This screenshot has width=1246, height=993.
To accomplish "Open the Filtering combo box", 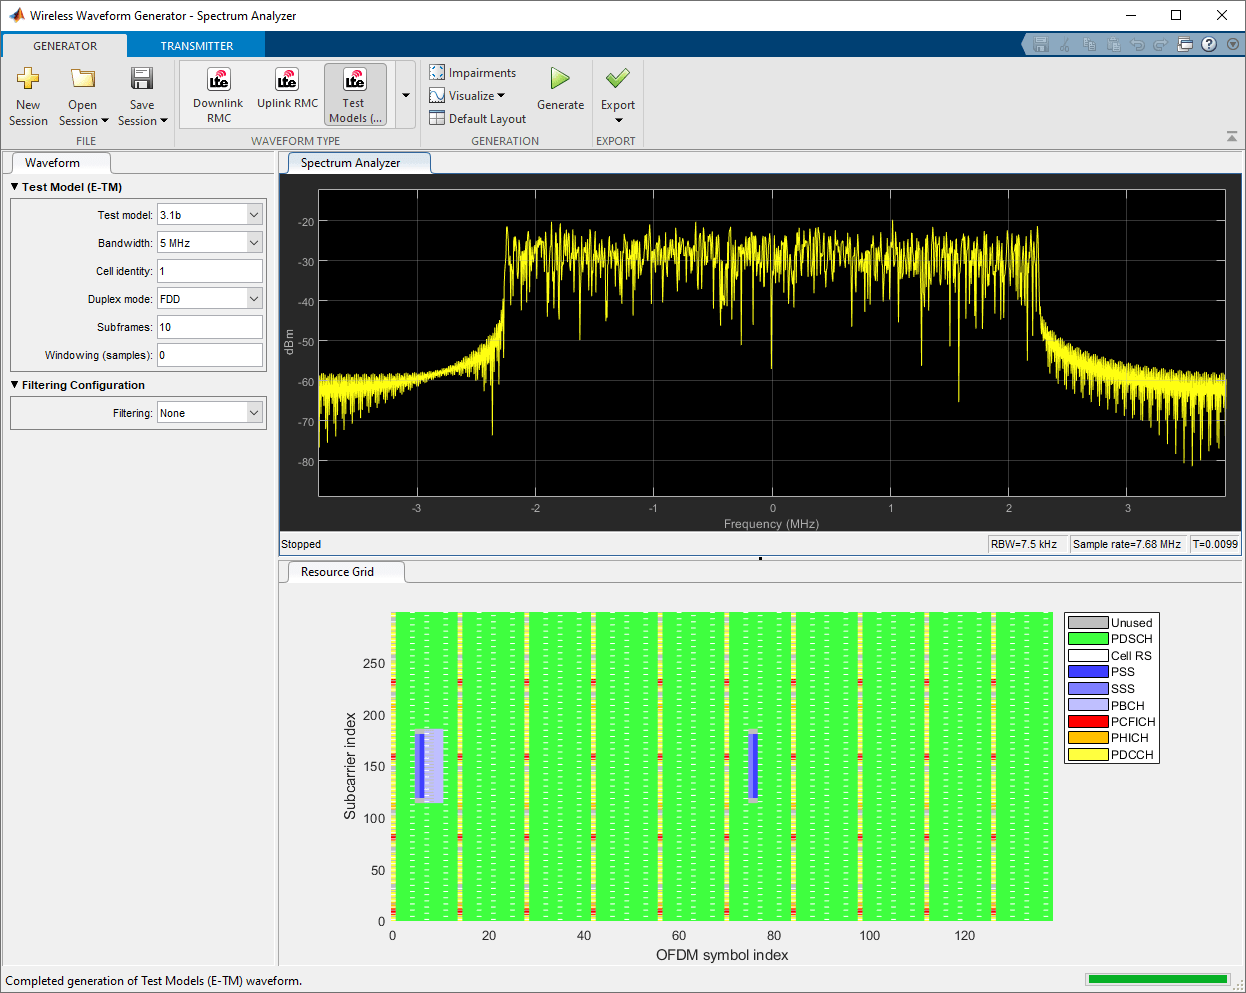I will tap(209, 413).
